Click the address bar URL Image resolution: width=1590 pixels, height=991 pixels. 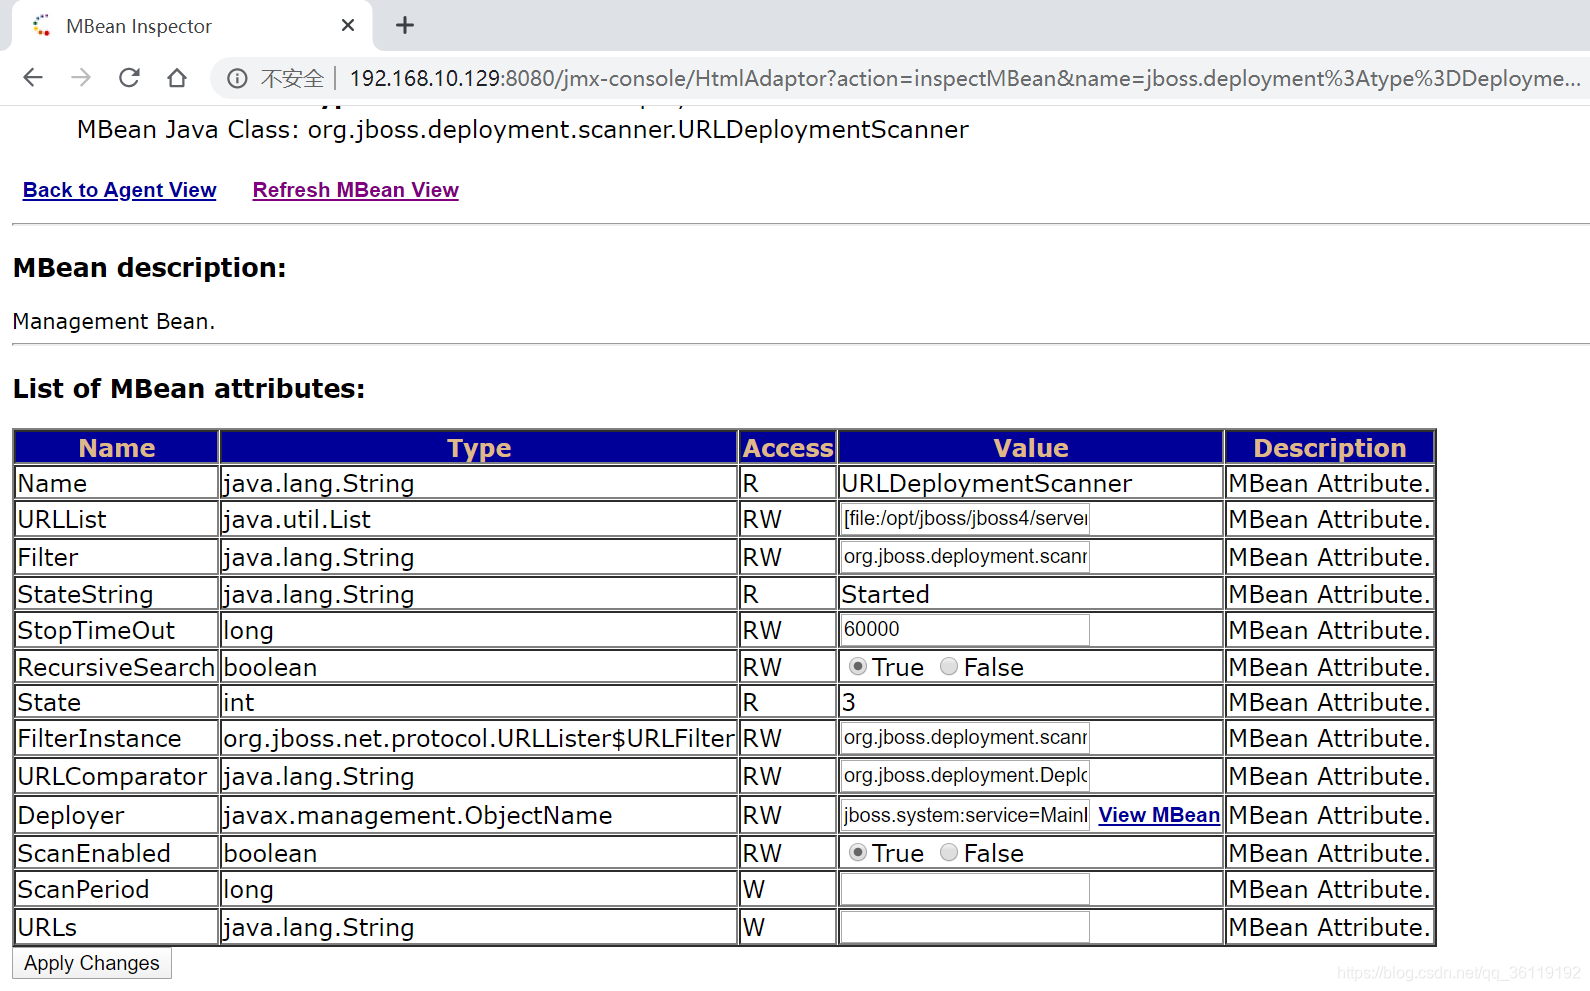(964, 78)
